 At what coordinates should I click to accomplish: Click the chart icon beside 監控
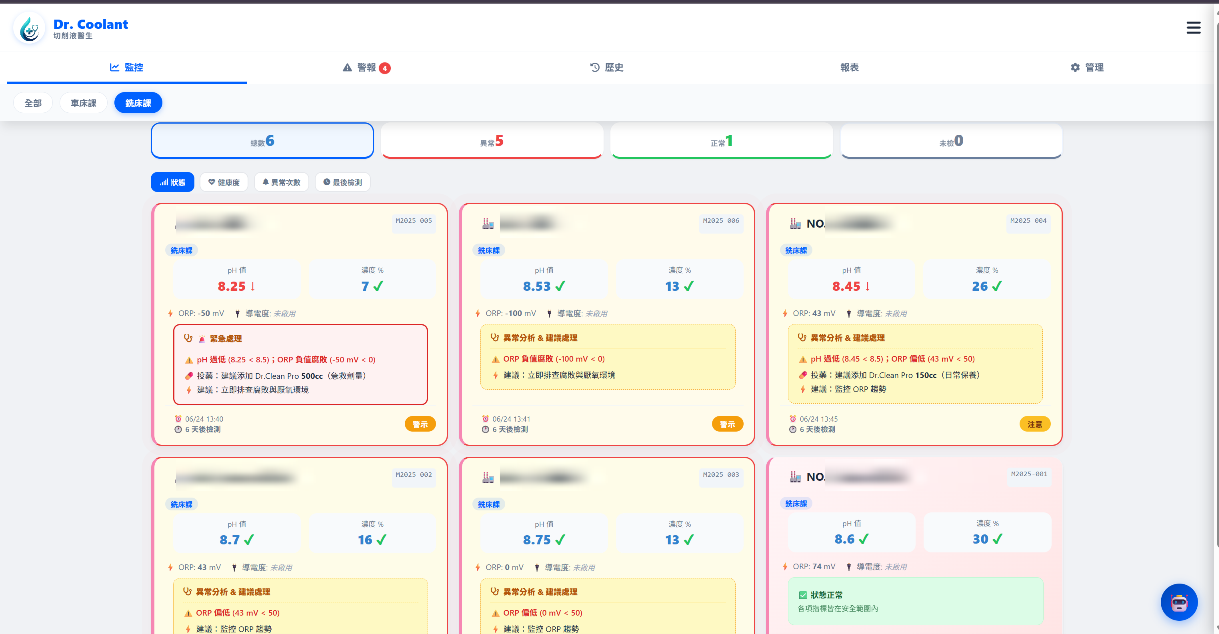pos(114,67)
